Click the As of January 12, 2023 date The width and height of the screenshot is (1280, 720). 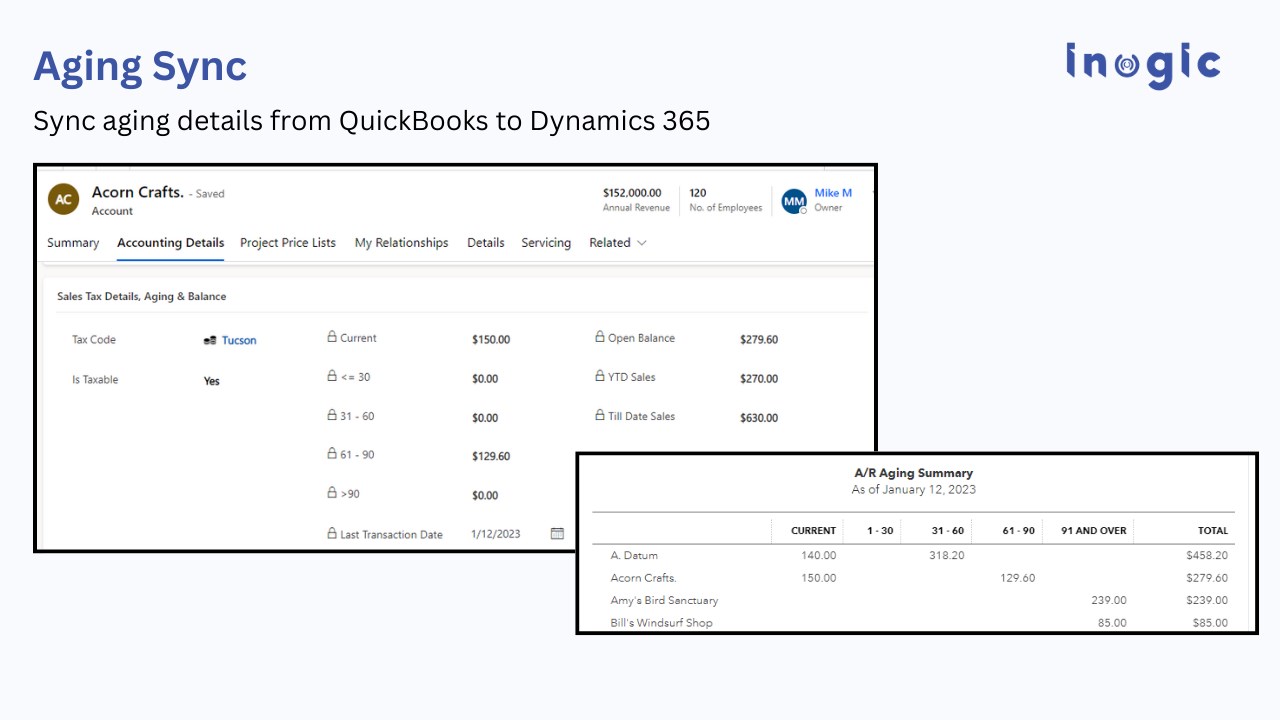[913, 490]
